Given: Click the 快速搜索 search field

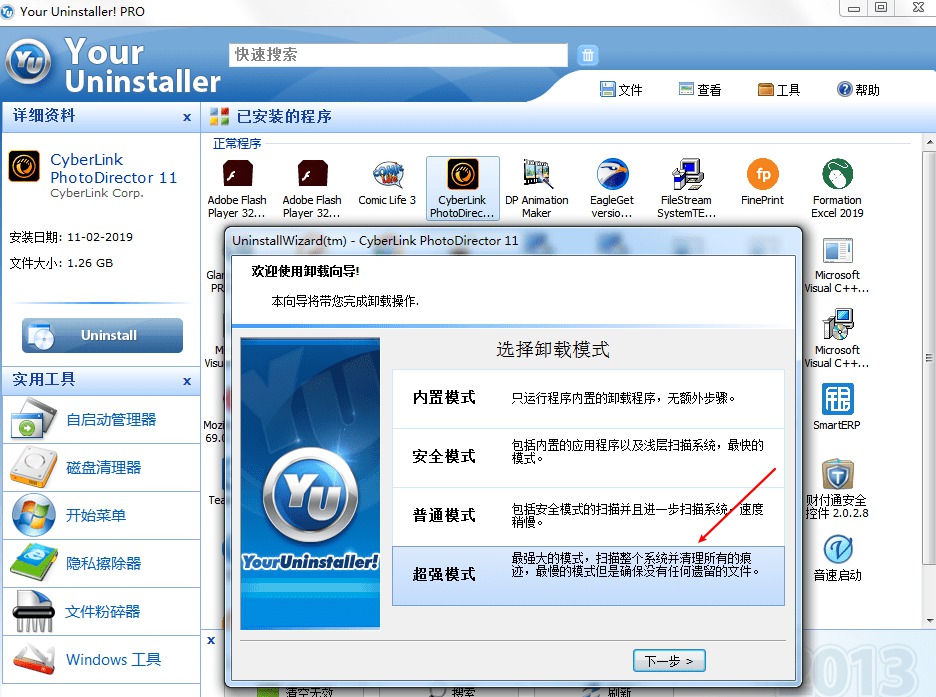Looking at the screenshot, I should [x=398, y=55].
